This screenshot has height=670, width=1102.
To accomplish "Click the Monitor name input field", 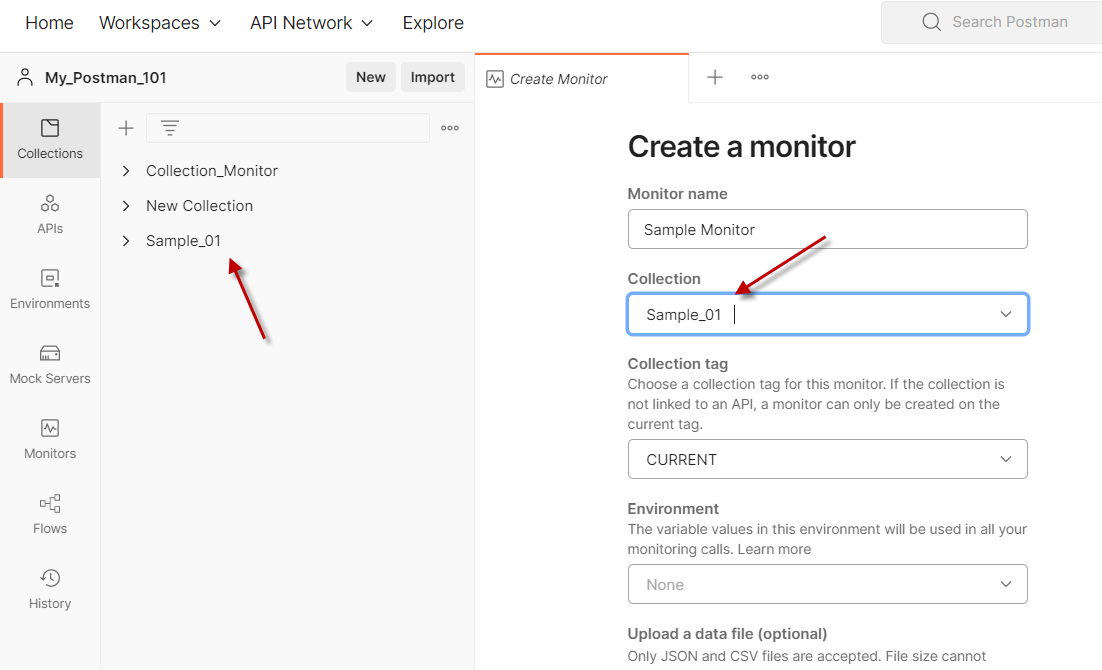I will click(827, 229).
